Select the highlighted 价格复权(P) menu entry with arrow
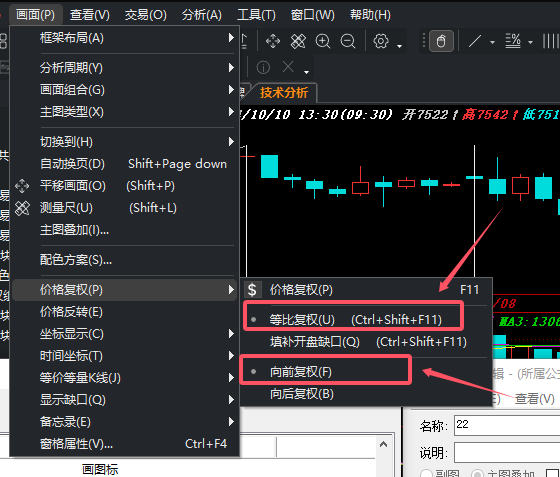Image resolution: width=560 pixels, height=477 pixels. coord(124,290)
